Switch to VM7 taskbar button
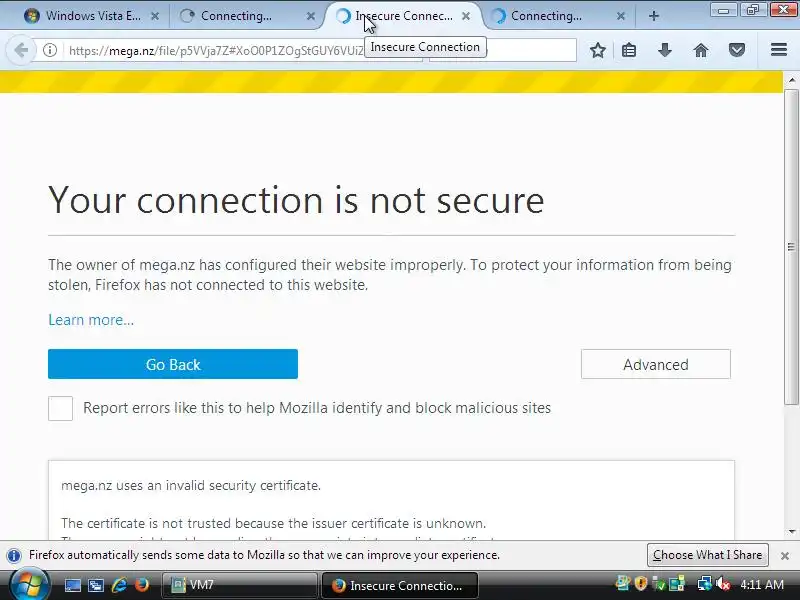Viewport: 800px width, 600px height. (x=240, y=585)
